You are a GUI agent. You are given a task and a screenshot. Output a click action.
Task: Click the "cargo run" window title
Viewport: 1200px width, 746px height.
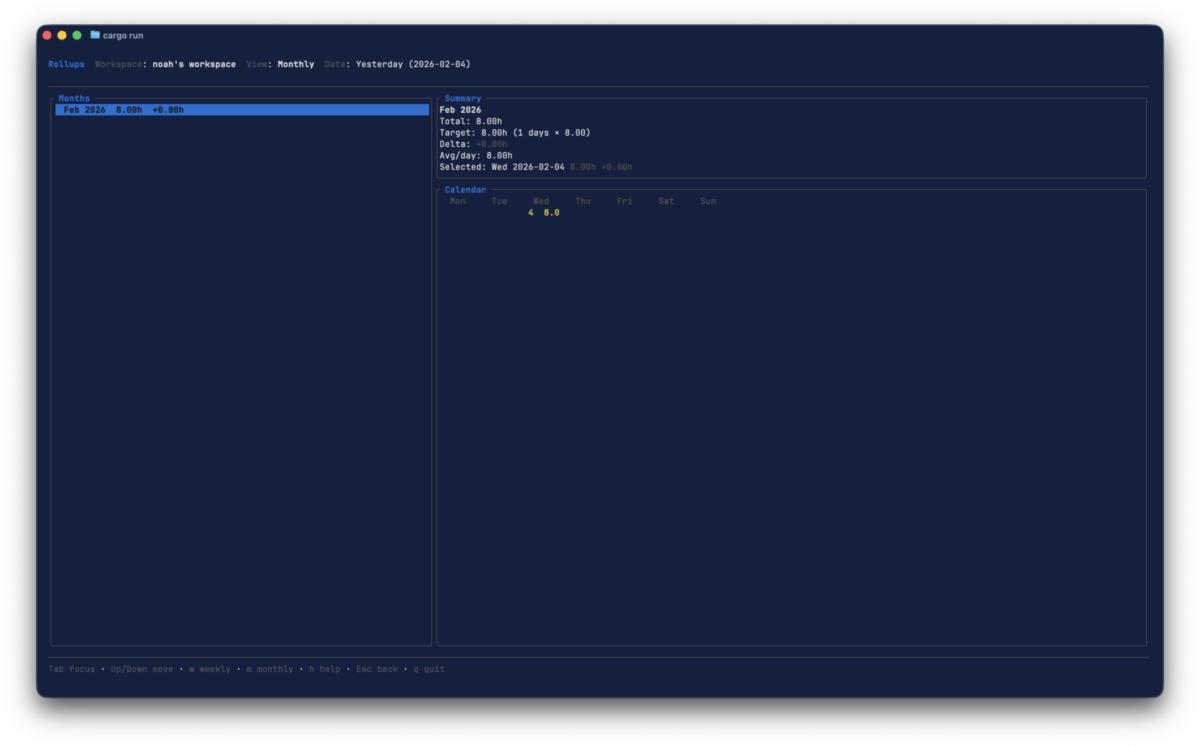click(123, 35)
